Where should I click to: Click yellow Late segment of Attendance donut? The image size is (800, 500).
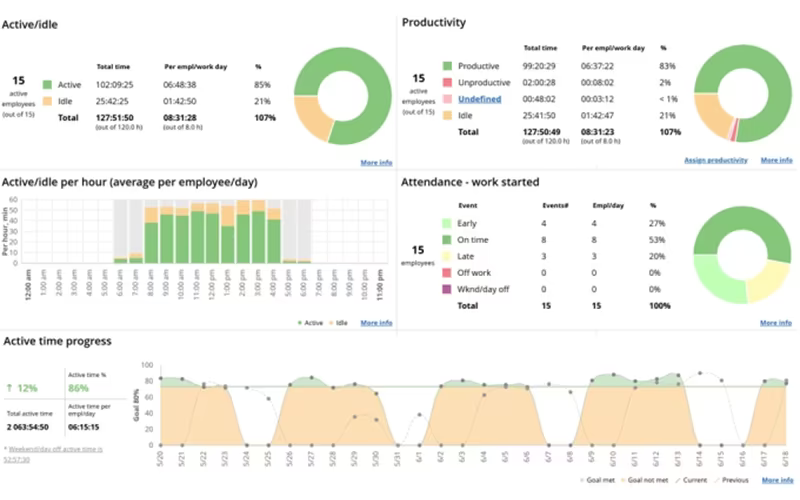click(769, 281)
